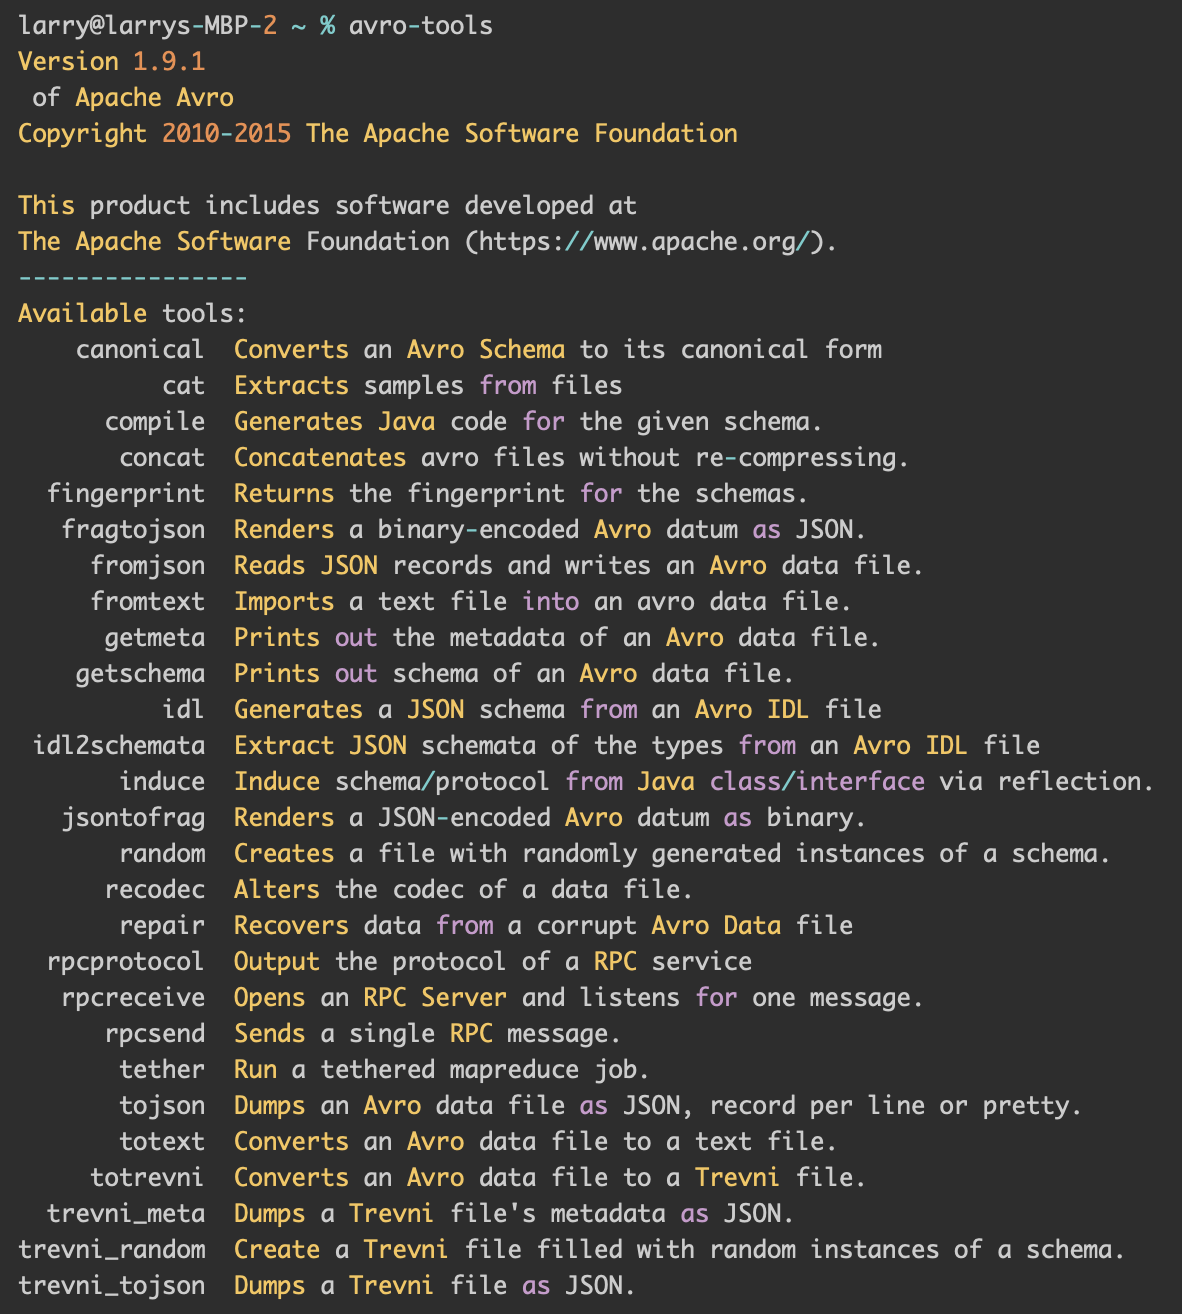This screenshot has height=1314, width=1182.
Task: Select the lowercase 'induce' tool name
Action: (162, 781)
